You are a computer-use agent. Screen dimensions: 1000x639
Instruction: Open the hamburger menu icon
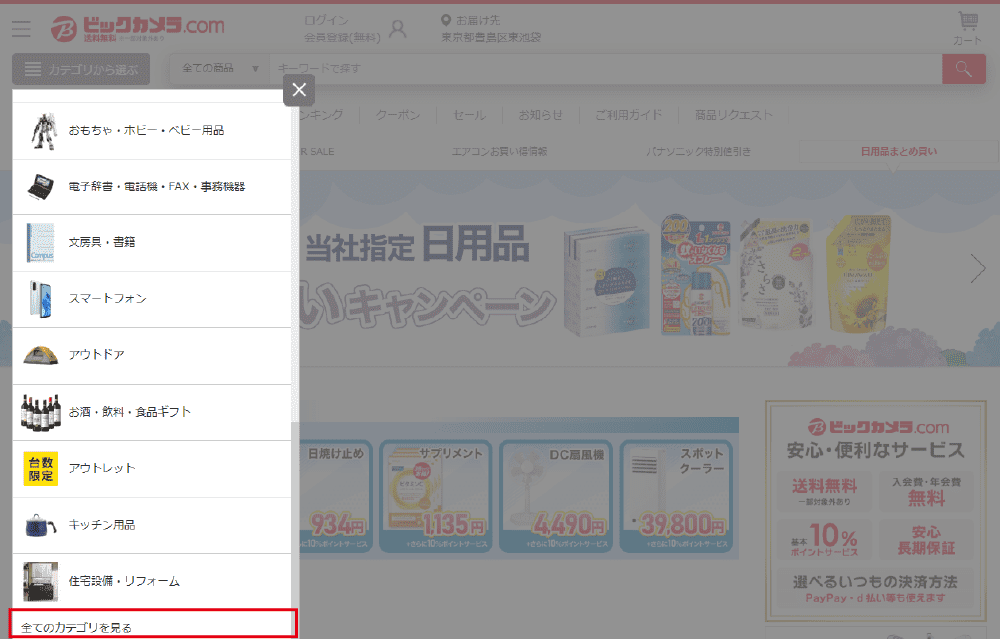click(21, 29)
